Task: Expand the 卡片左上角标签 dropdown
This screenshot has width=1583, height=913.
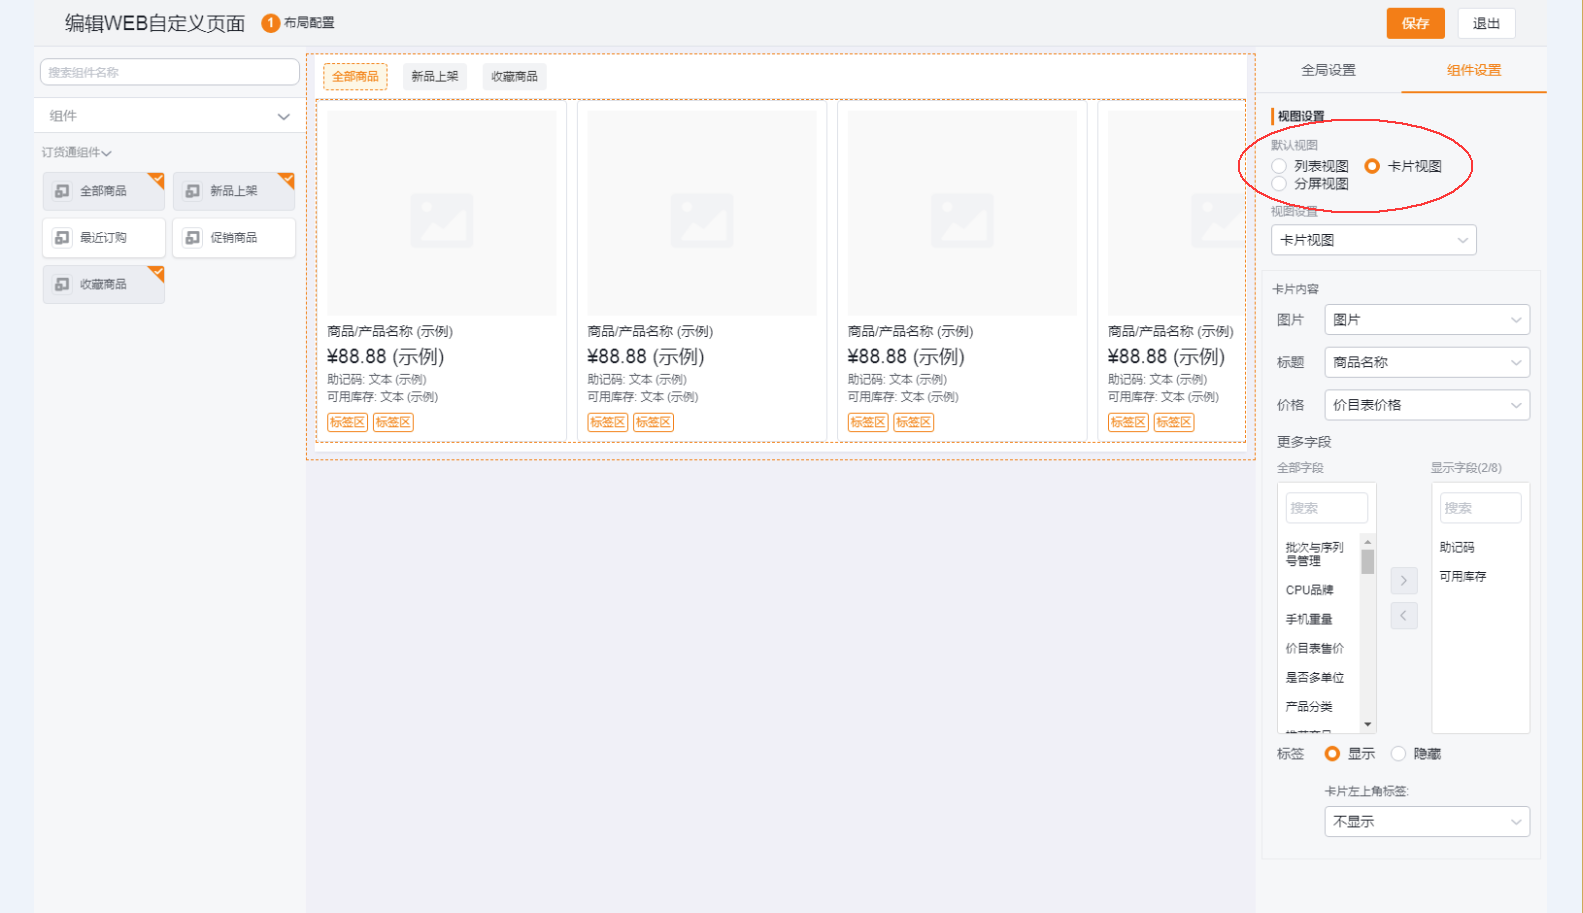Action: tap(1426, 822)
